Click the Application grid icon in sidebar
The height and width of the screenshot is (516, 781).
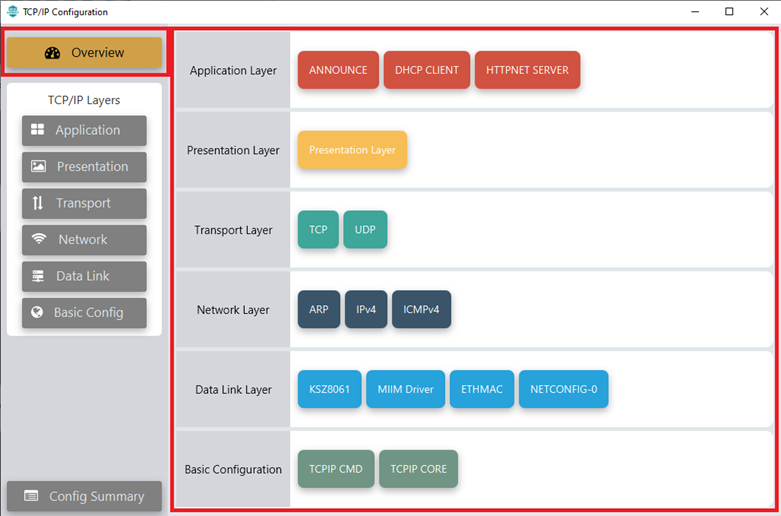click(x=37, y=130)
